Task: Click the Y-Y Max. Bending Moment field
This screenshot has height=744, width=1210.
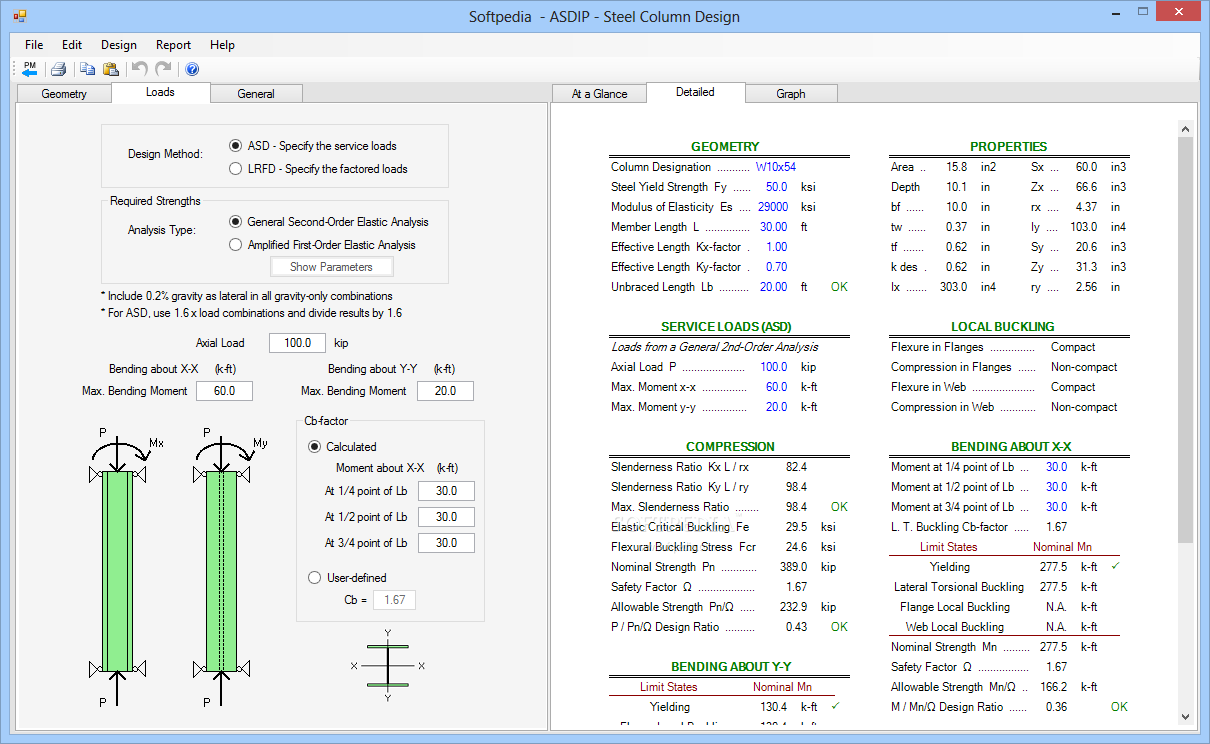Action: coord(445,391)
